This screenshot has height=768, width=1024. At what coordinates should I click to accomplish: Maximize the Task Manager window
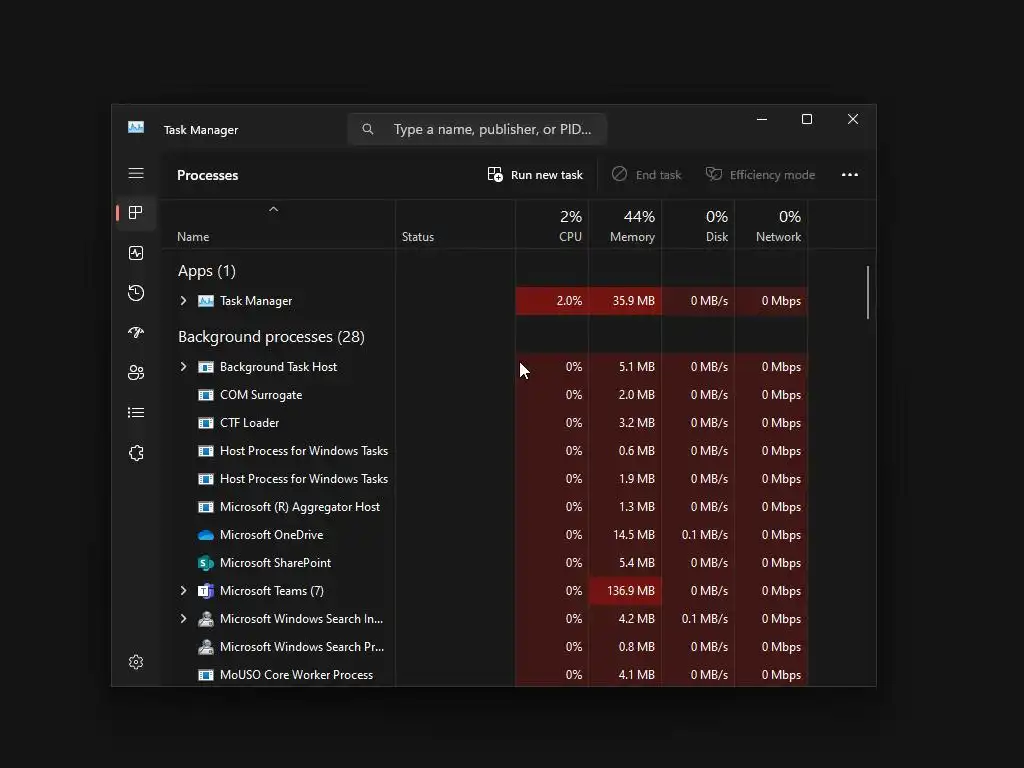807,120
